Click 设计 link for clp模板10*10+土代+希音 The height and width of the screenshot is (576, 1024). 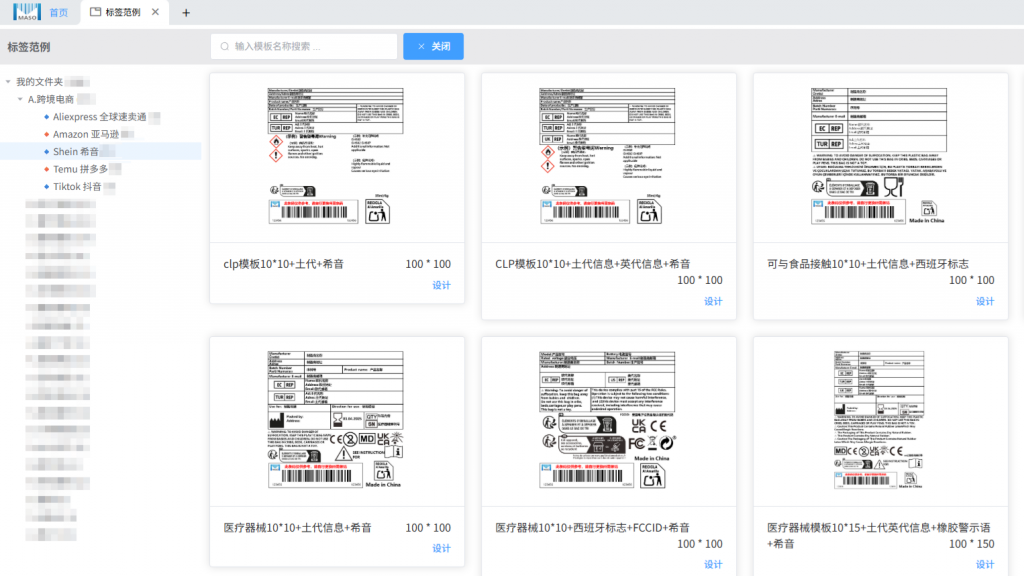coord(441,285)
